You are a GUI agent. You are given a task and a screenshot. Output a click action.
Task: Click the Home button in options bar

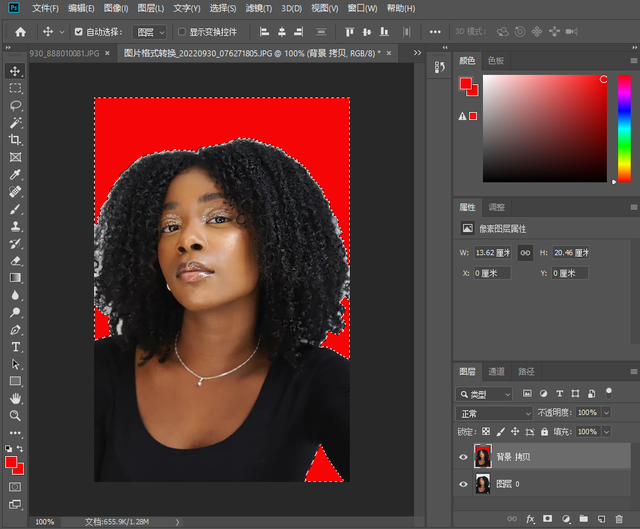point(20,32)
